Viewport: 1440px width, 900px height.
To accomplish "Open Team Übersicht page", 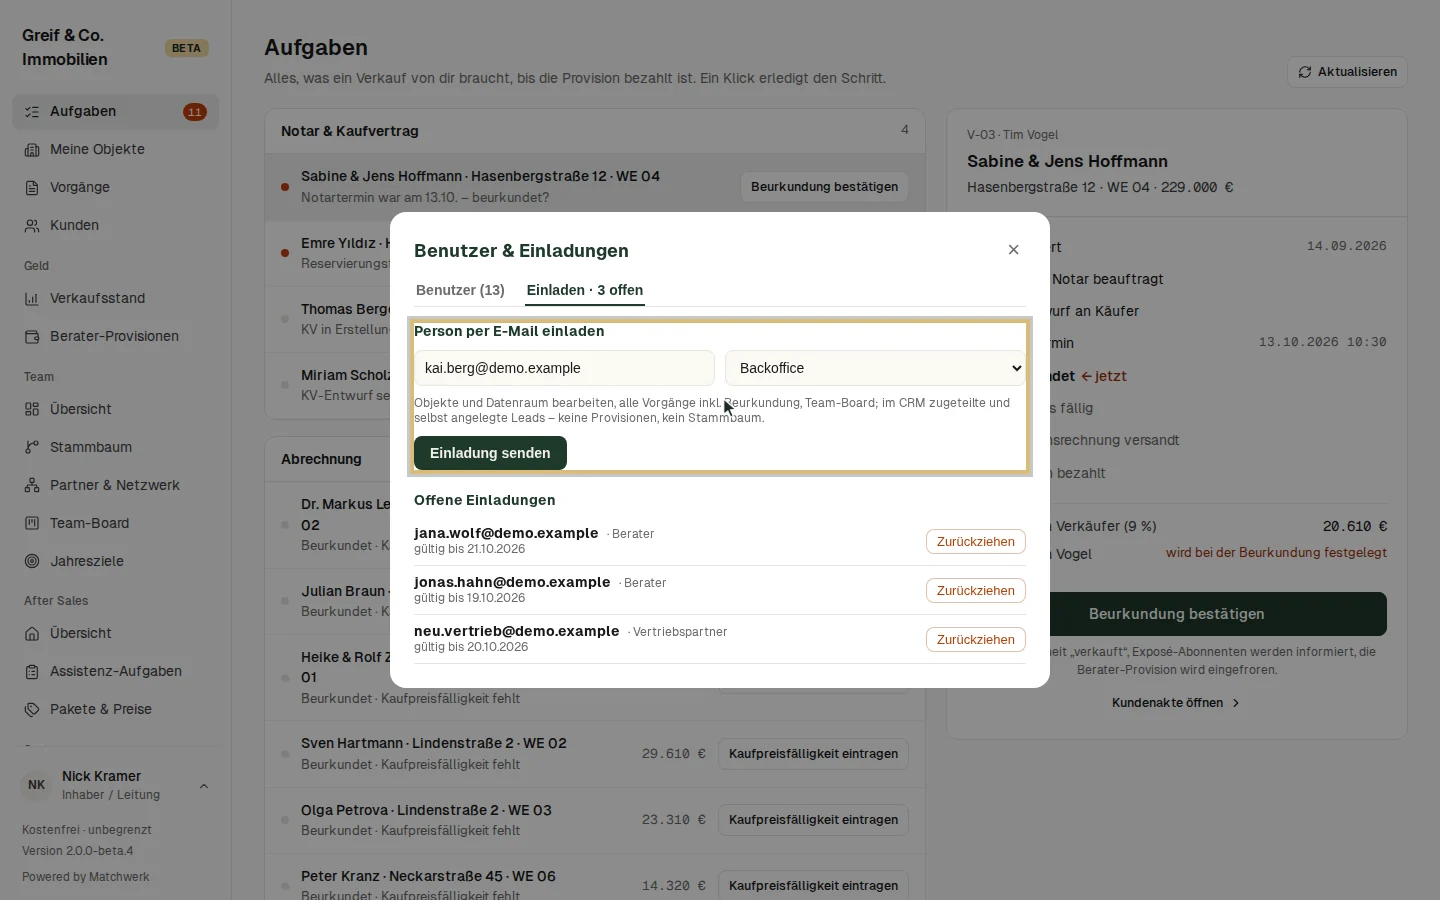I will (x=115, y=410).
